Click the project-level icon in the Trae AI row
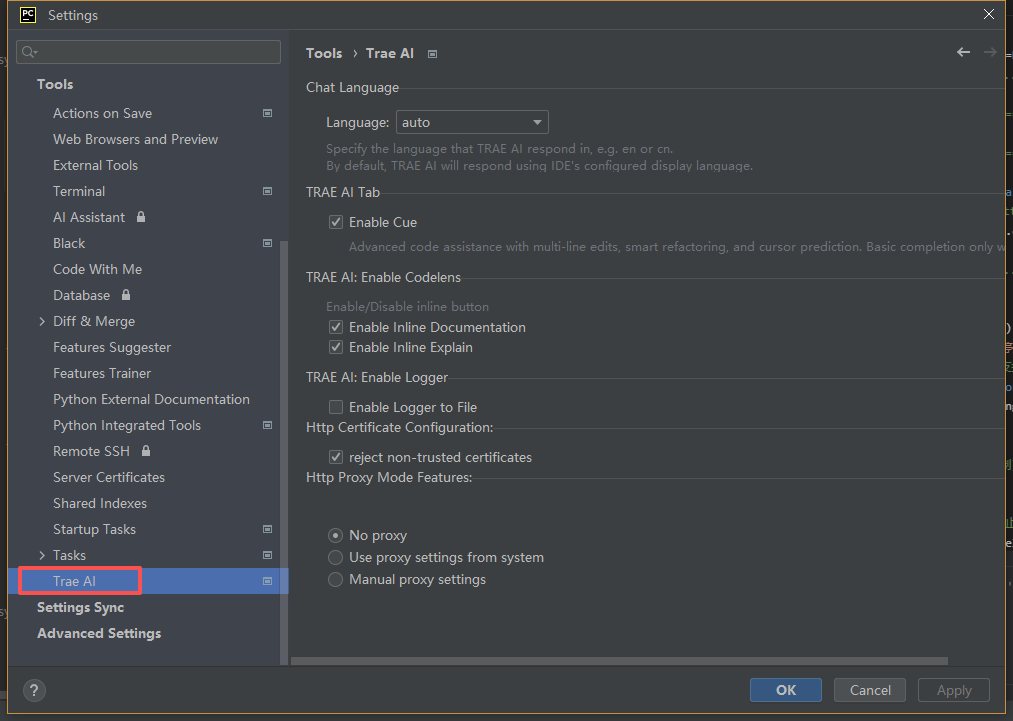This screenshot has width=1013, height=721. click(x=267, y=581)
